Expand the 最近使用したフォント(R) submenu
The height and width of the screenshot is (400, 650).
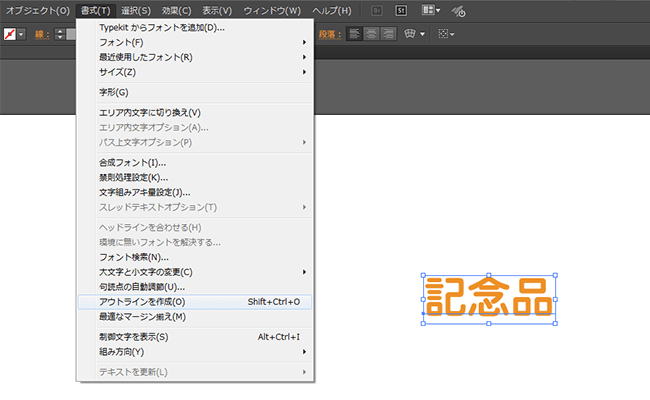coord(195,57)
